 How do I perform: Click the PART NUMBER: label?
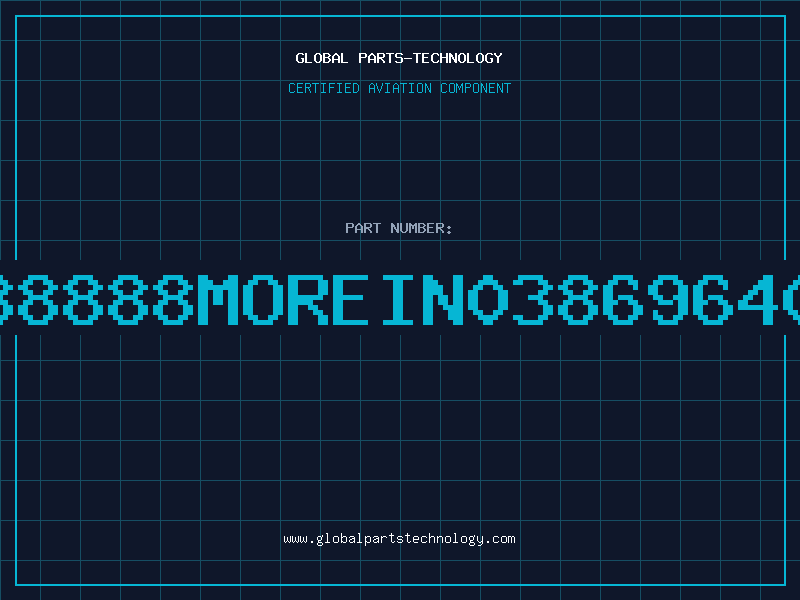tap(399, 228)
